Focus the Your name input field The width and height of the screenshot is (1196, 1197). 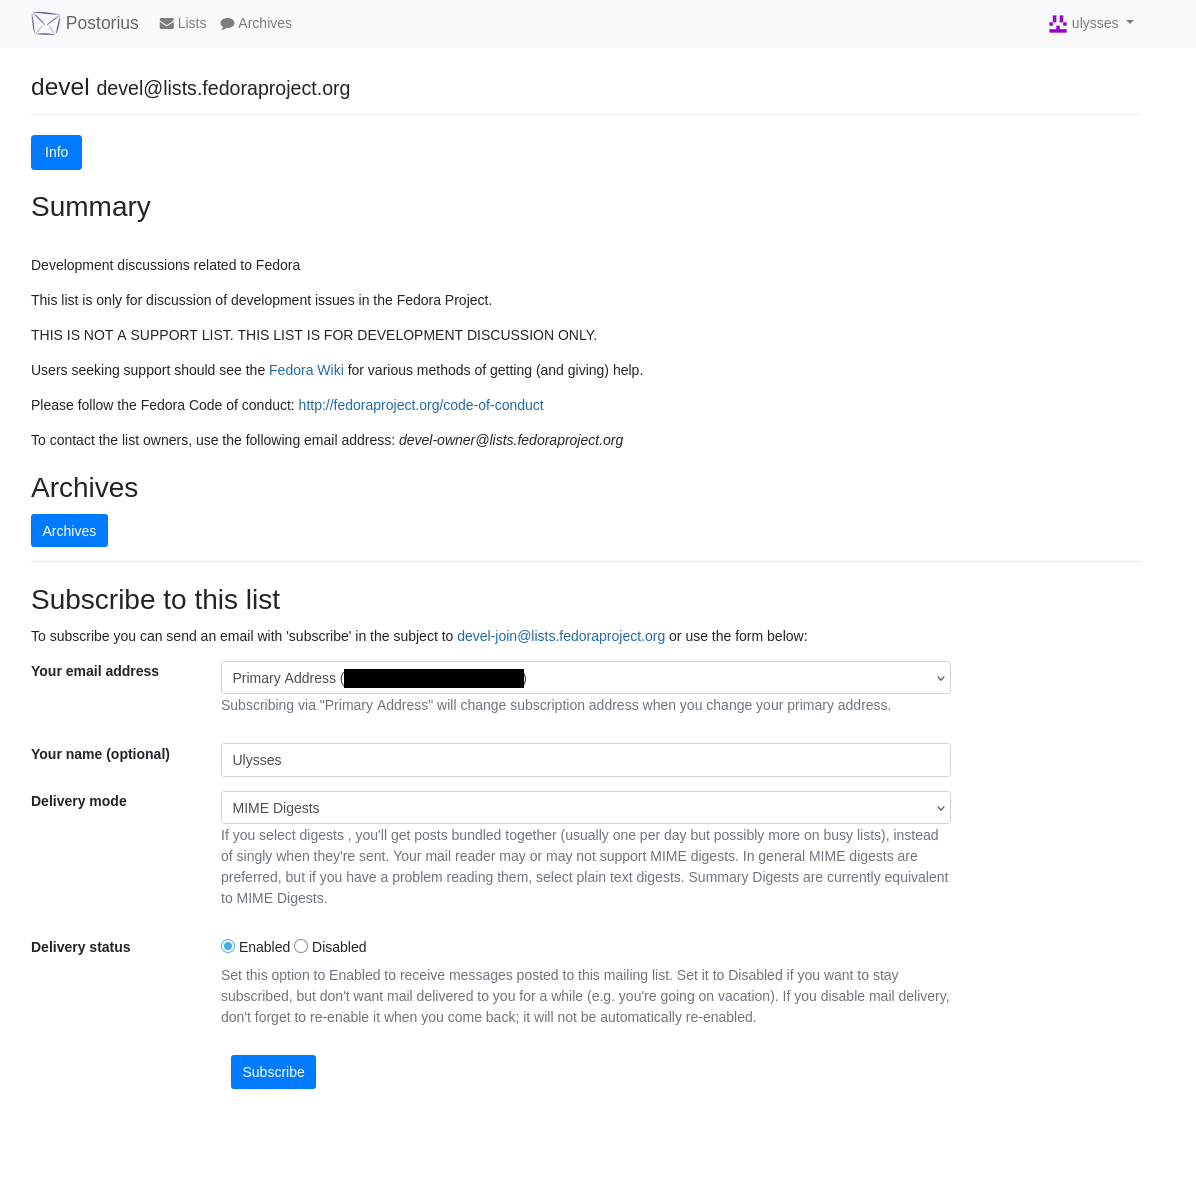point(585,760)
